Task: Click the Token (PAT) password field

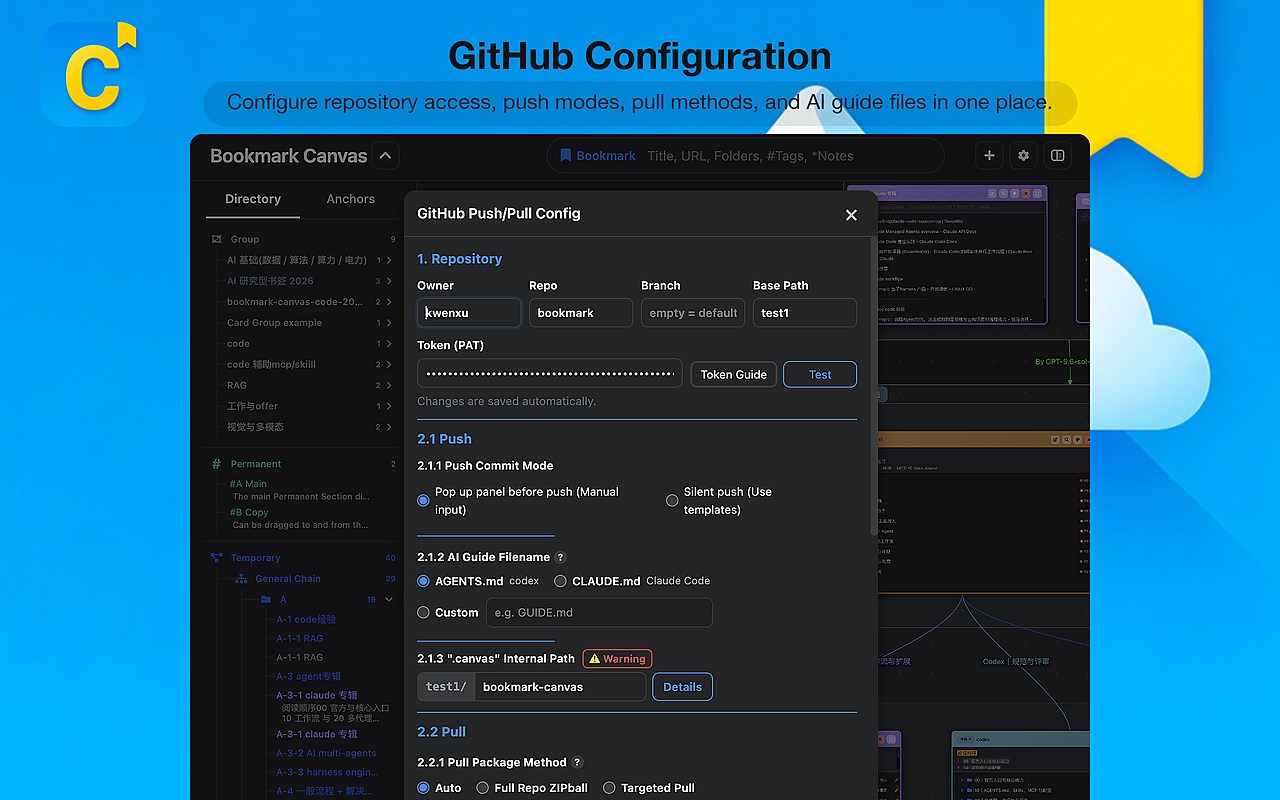Action: pos(550,374)
